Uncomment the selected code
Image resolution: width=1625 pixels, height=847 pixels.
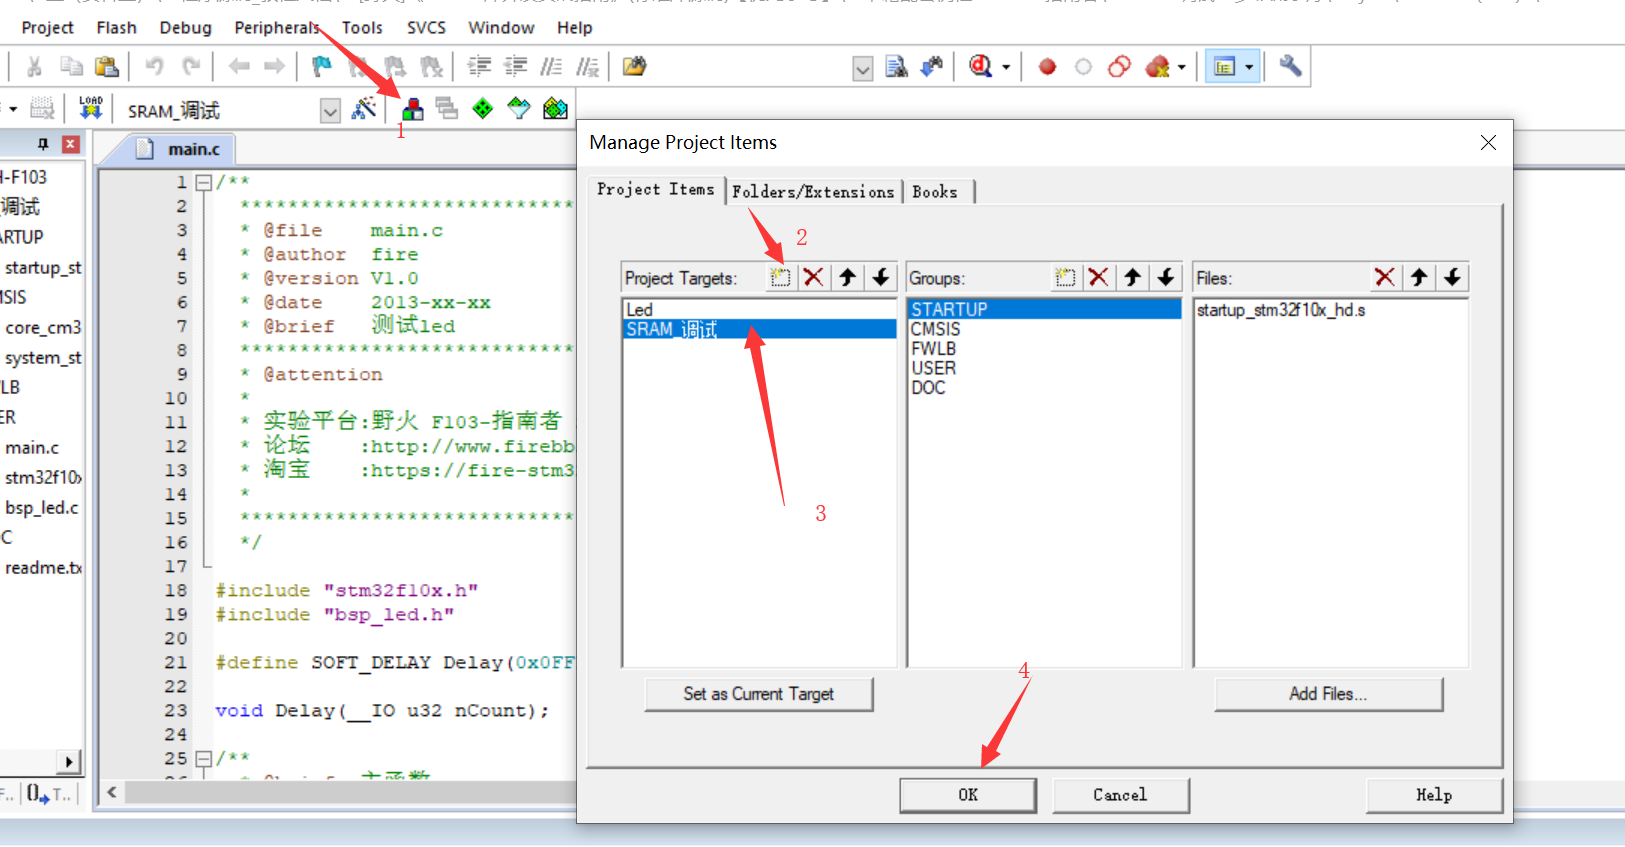point(588,67)
